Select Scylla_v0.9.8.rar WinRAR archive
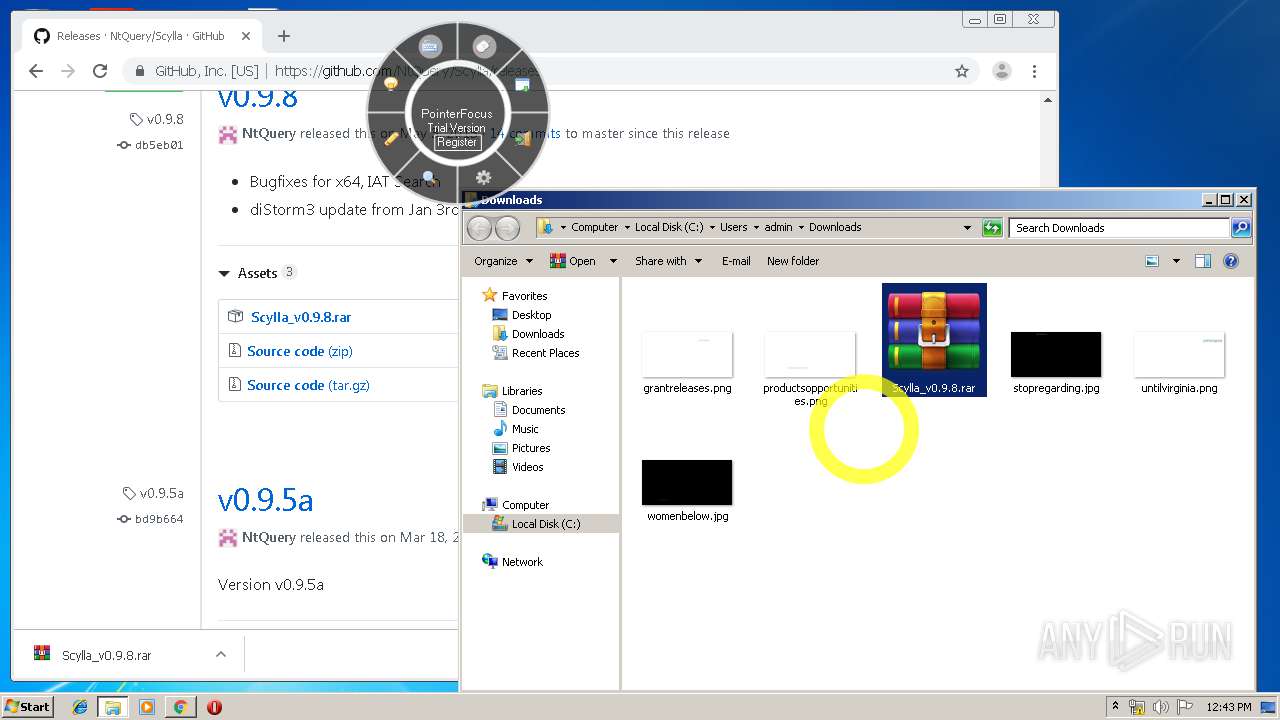1280x720 pixels. click(934, 340)
